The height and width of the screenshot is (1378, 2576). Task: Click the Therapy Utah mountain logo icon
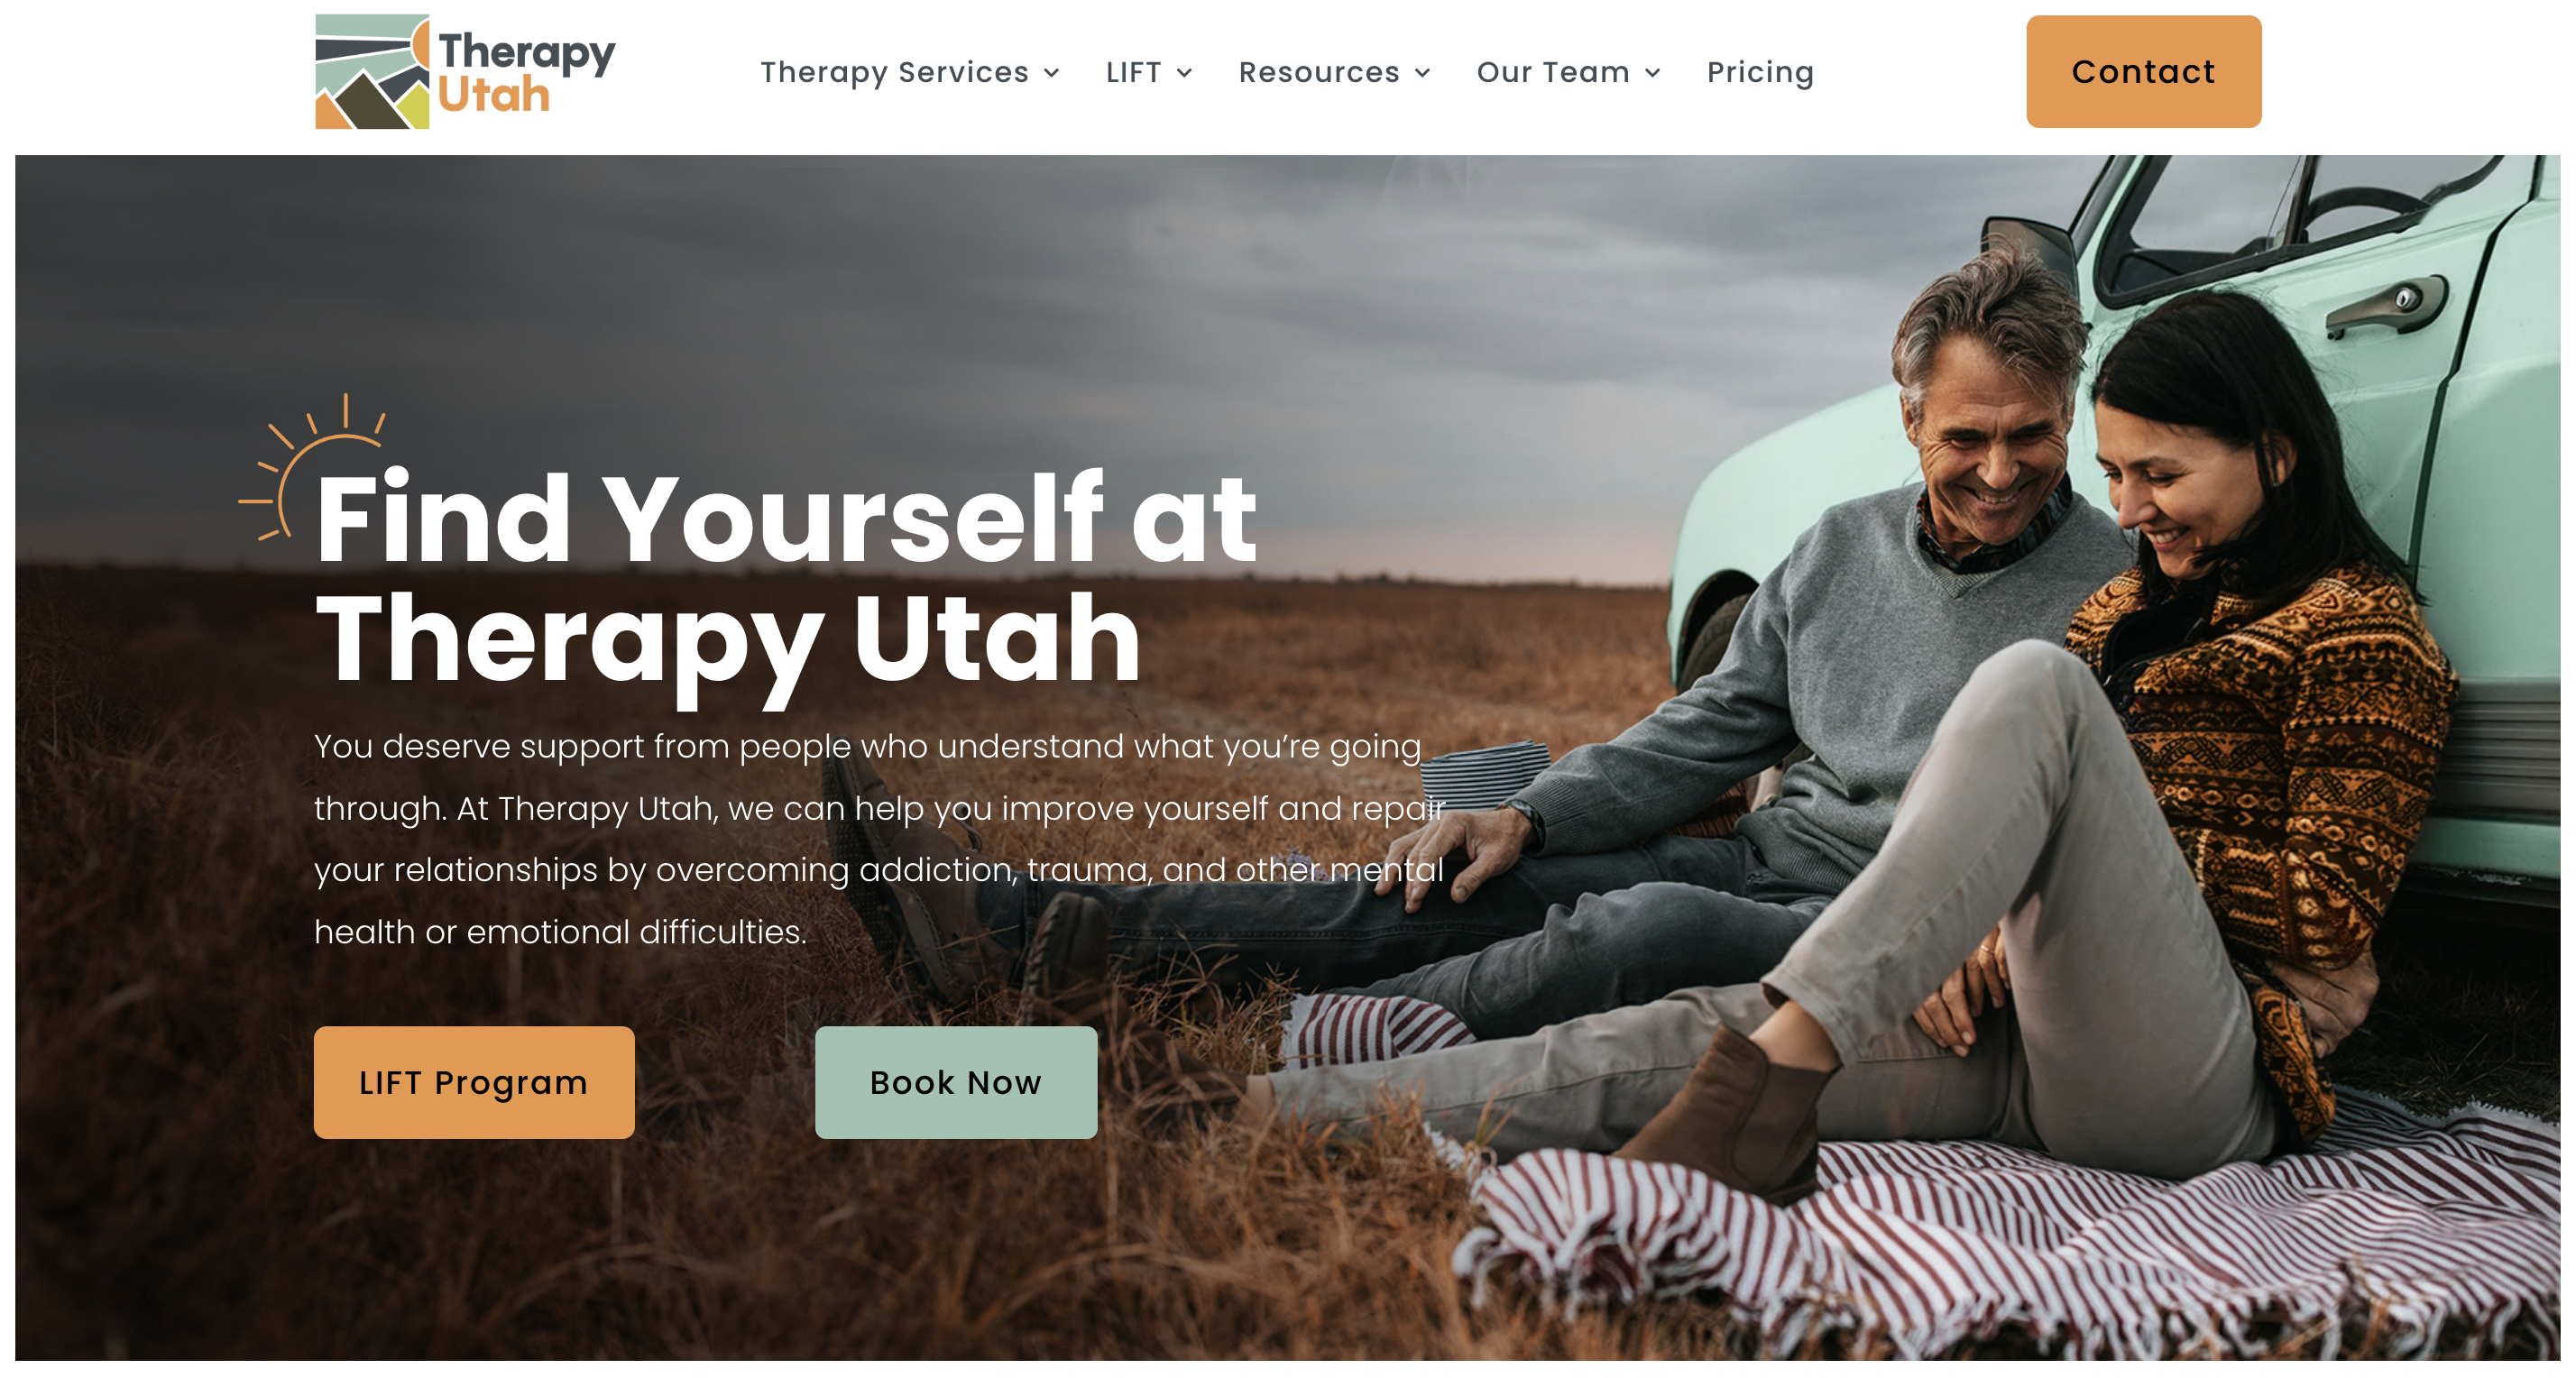(372, 71)
